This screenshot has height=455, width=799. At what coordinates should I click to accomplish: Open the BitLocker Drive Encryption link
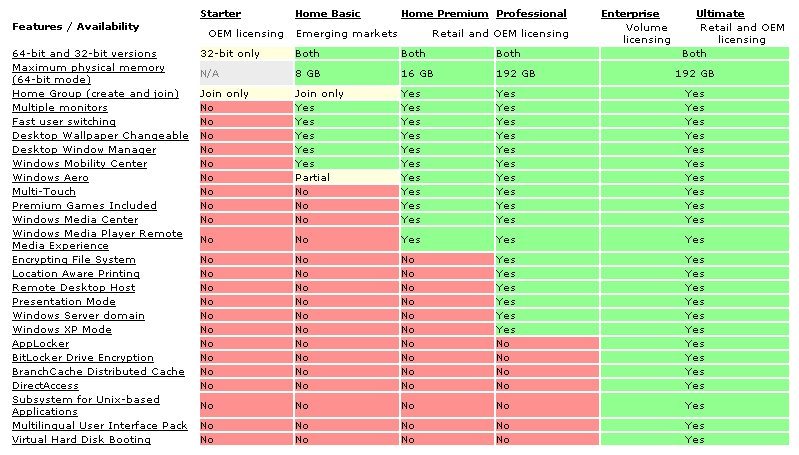coord(83,358)
